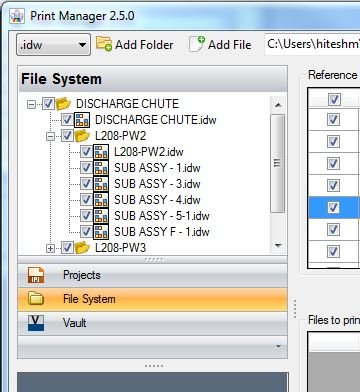
Task: Click the Add Folder icon
Action: click(x=104, y=44)
